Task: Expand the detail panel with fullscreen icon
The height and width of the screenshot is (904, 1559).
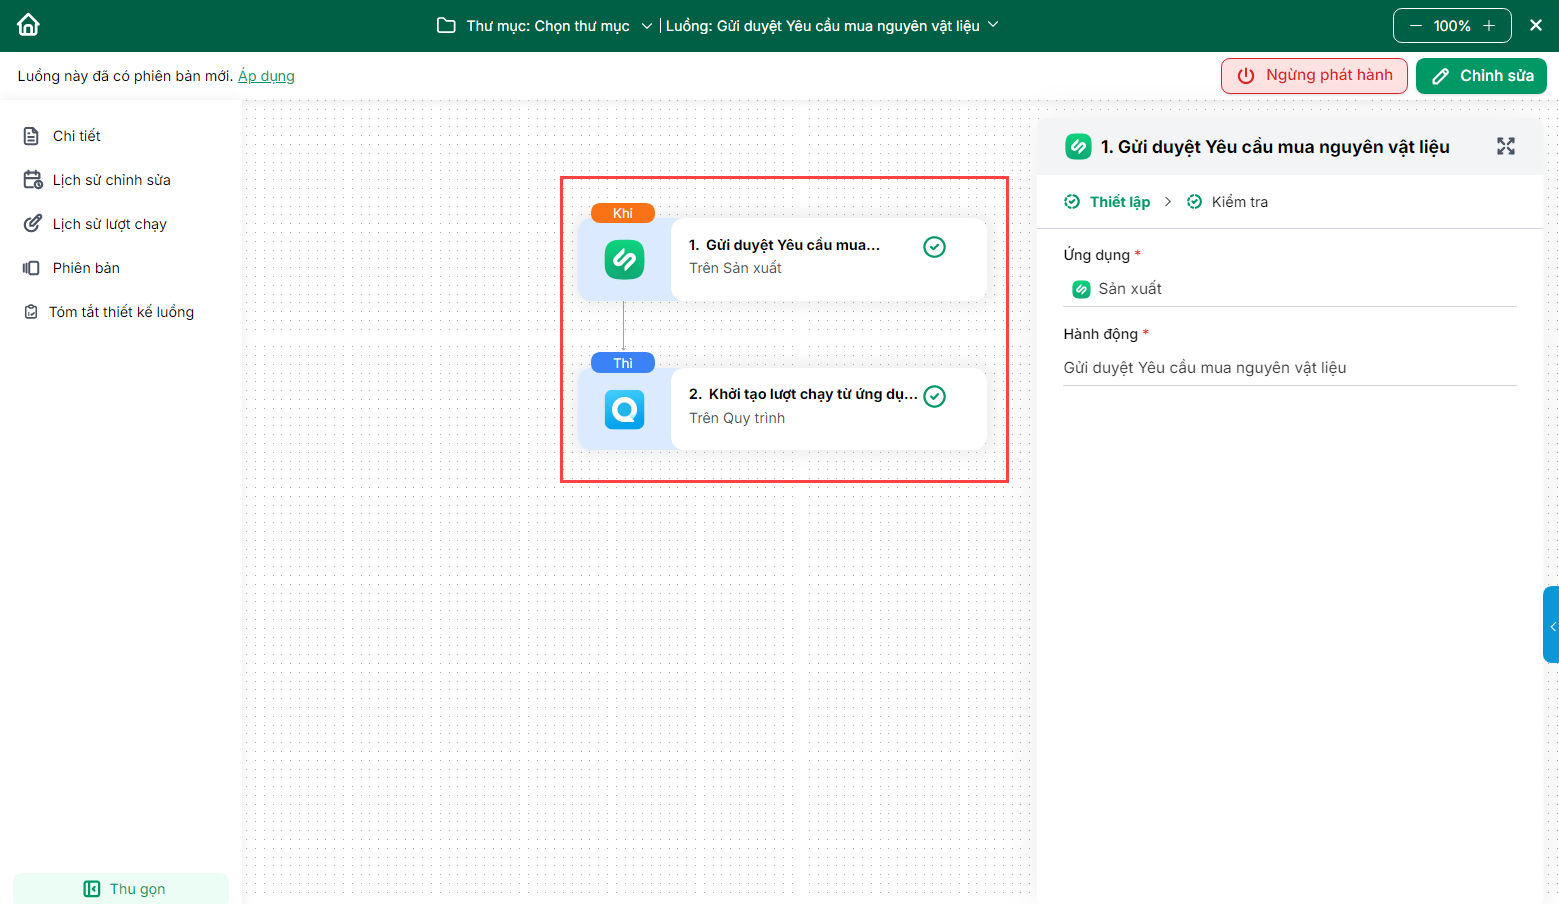Action: tap(1505, 146)
